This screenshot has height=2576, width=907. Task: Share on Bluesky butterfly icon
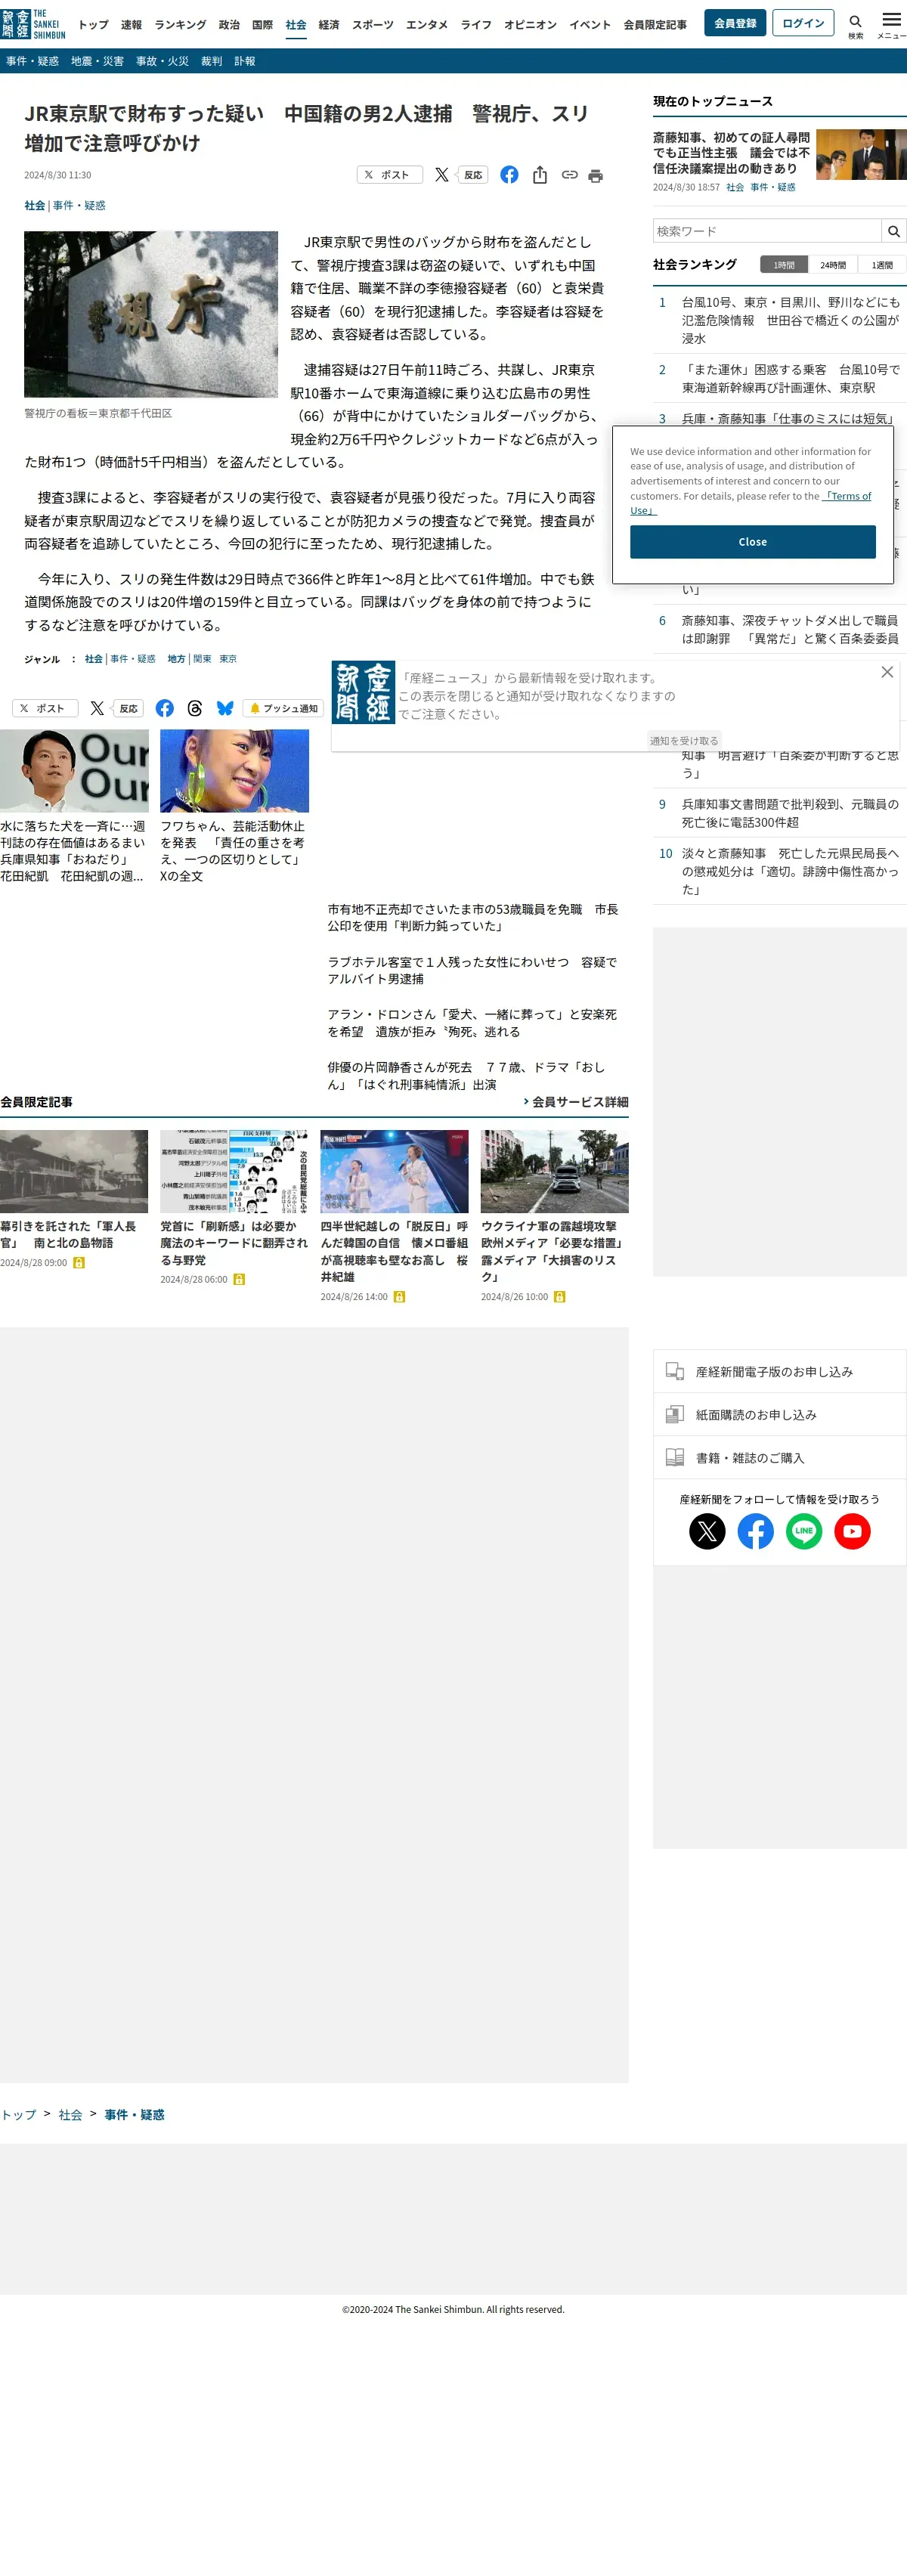click(225, 708)
